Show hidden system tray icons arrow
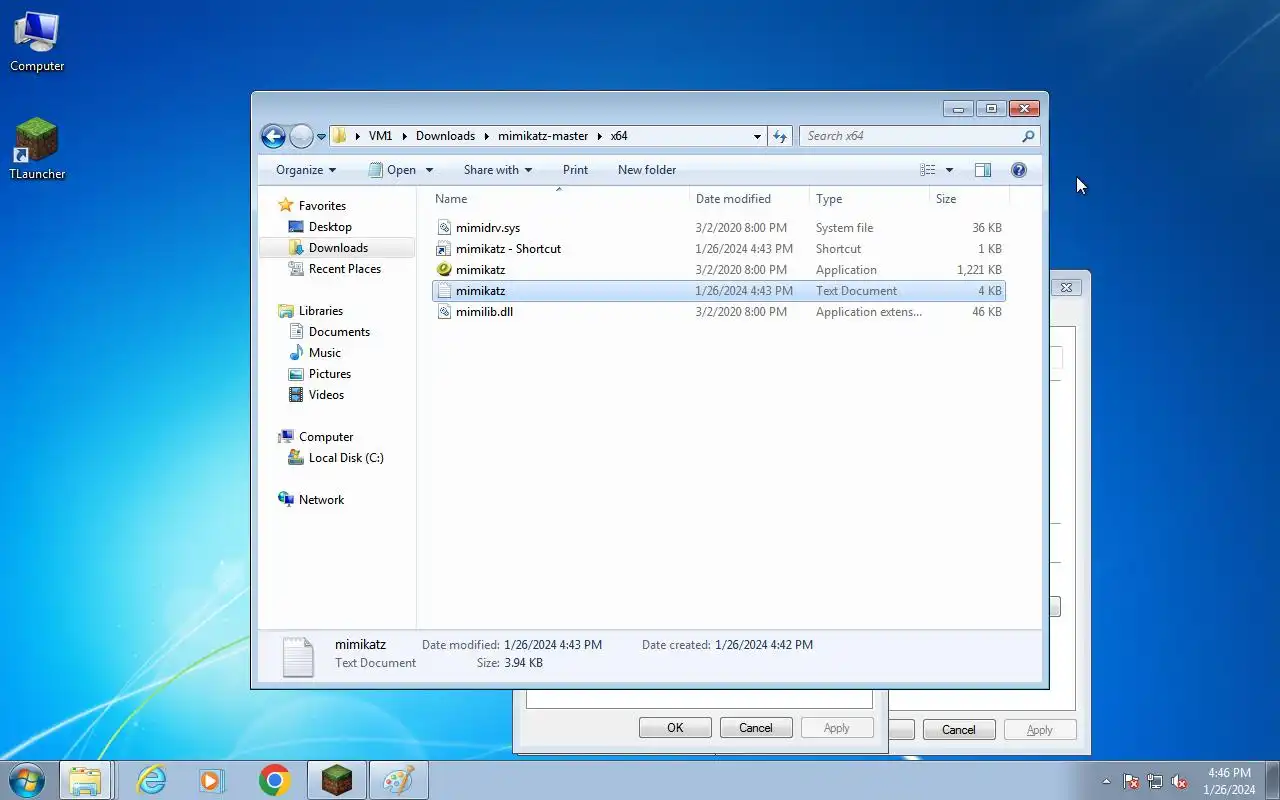The image size is (1280, 800). 1106,782
